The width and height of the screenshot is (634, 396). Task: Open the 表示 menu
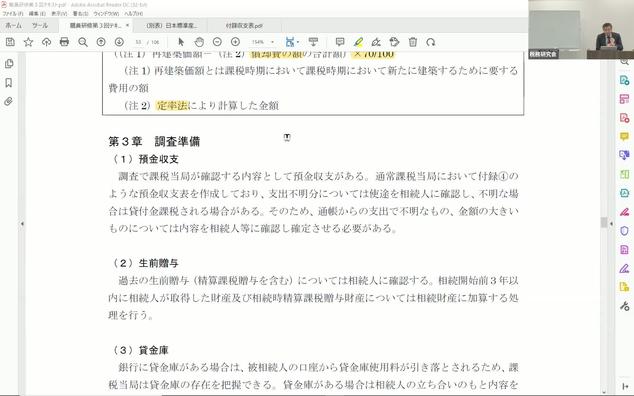(x=59, y=14)
